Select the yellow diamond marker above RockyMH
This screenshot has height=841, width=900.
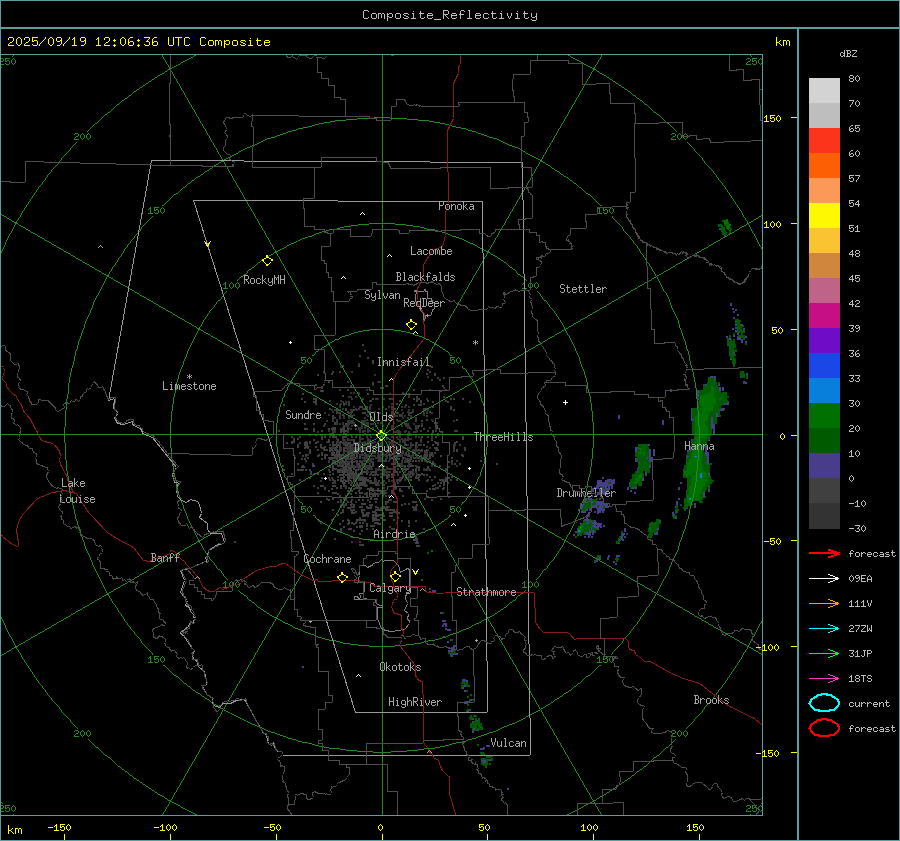click(x=267, y=260)
